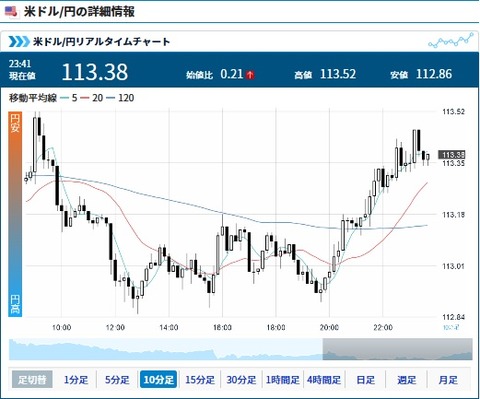
Task: Click the 14:00 time axis label
Action: (x=169, y=327)
